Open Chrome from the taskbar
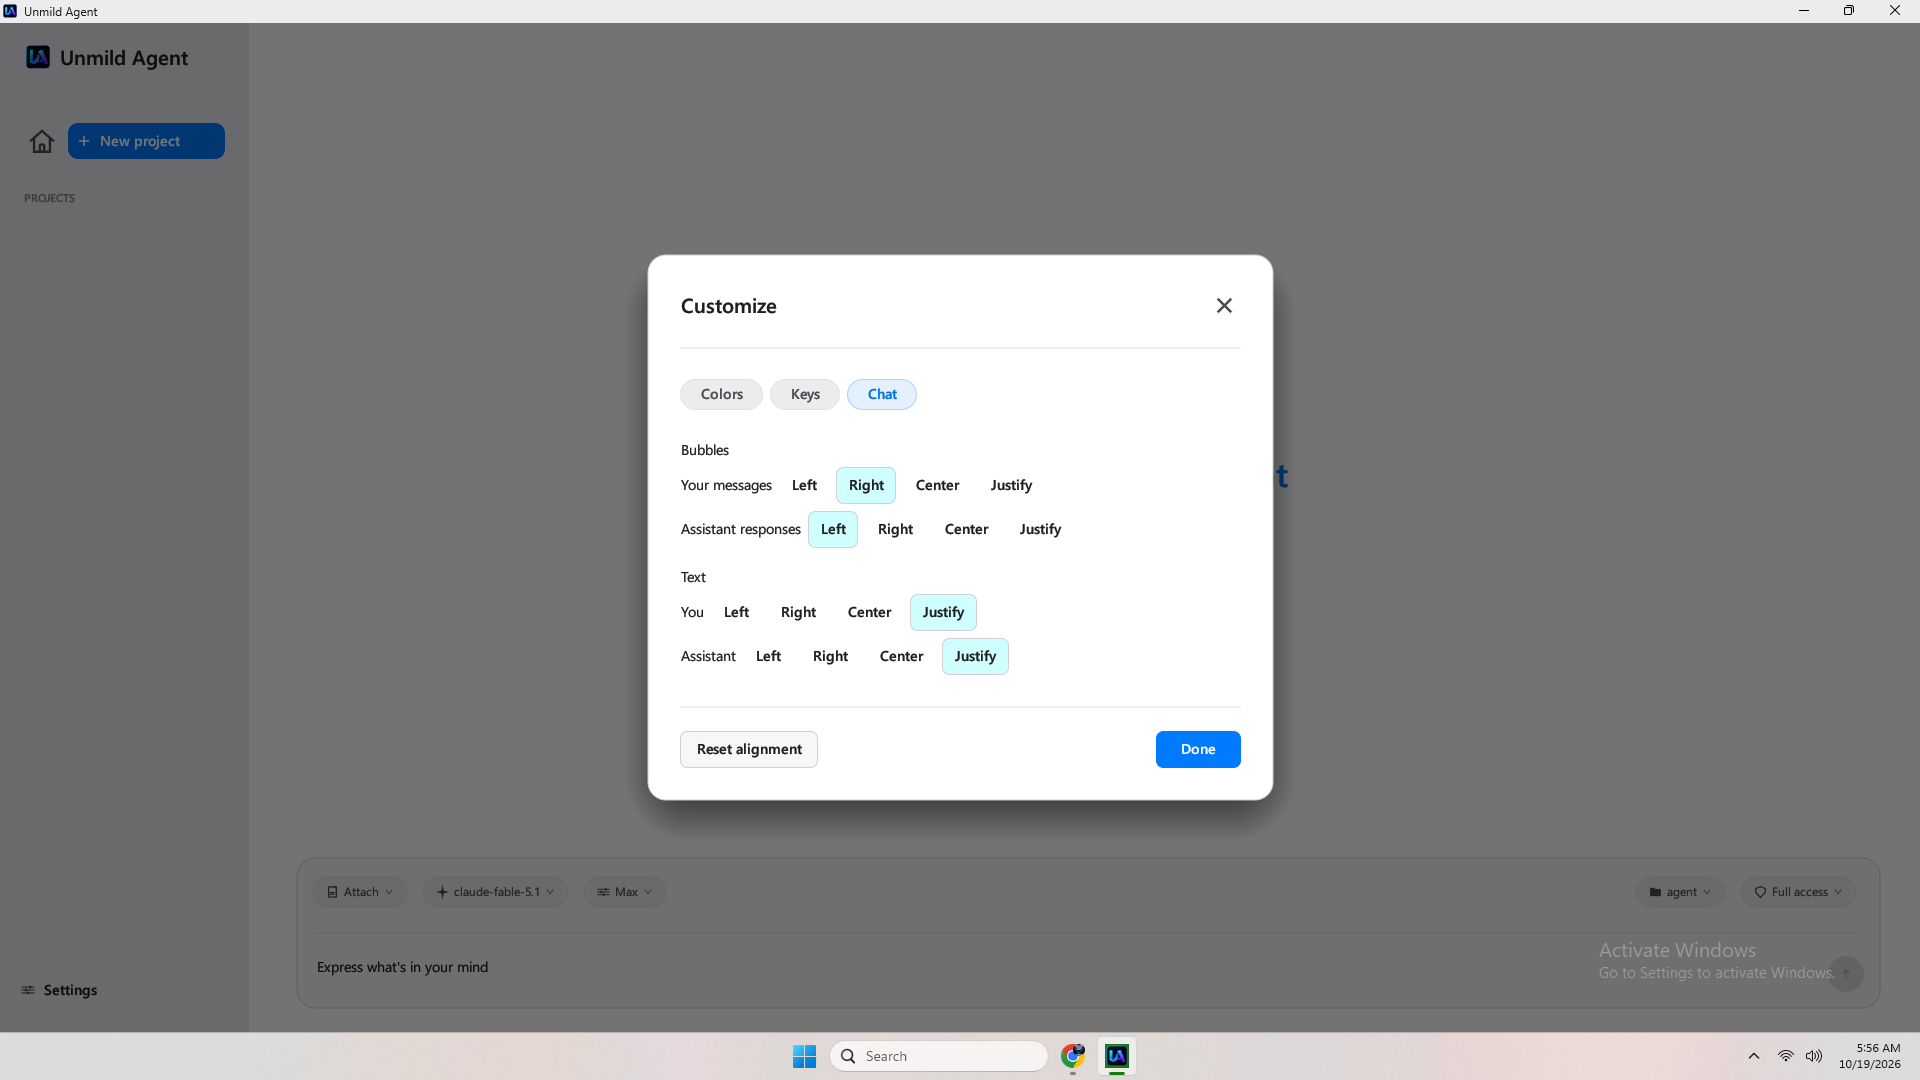1920x1080 pixels. click(x=1073, y=1056)
